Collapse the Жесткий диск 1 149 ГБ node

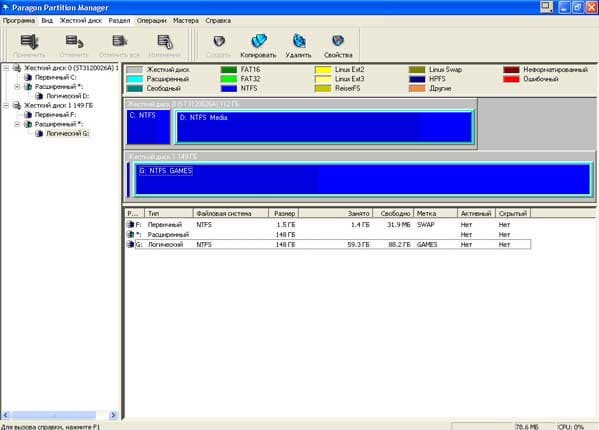tap(6, 105)
